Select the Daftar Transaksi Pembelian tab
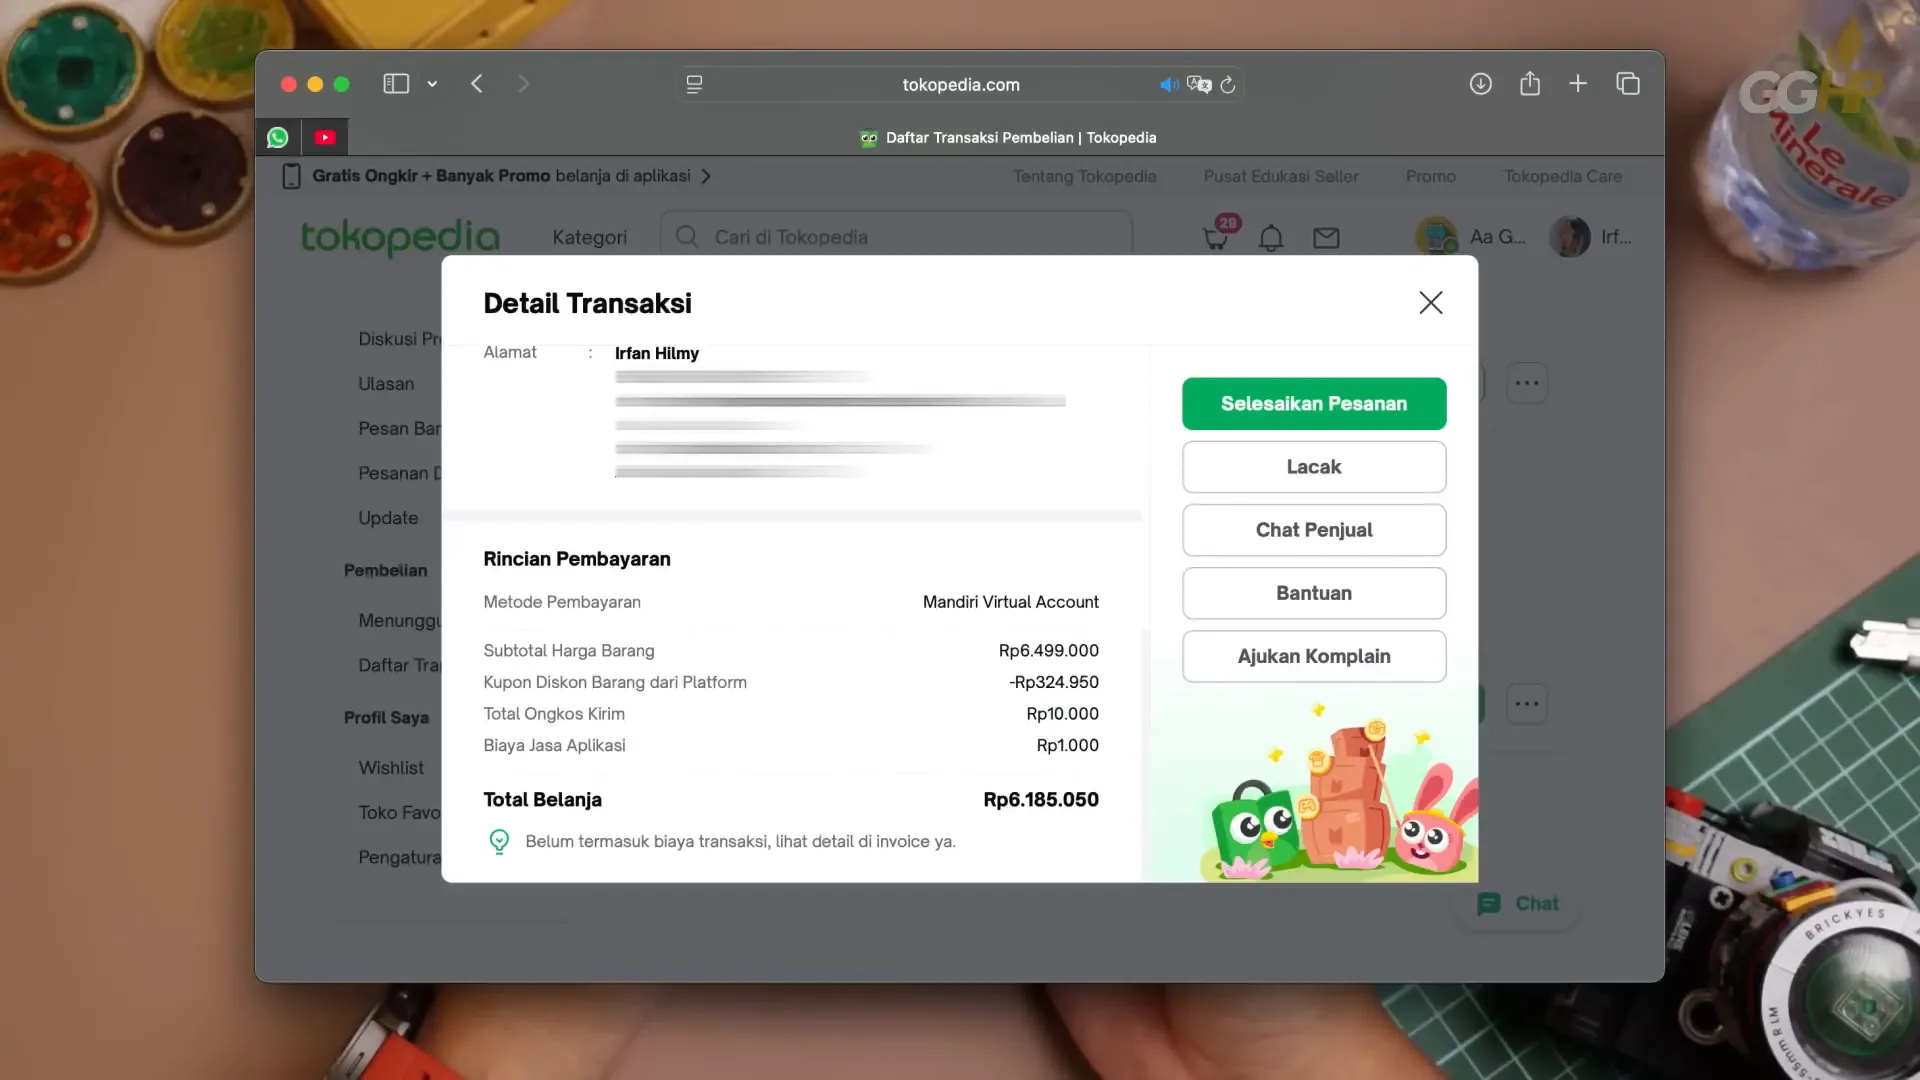 tap(1007, 138)
